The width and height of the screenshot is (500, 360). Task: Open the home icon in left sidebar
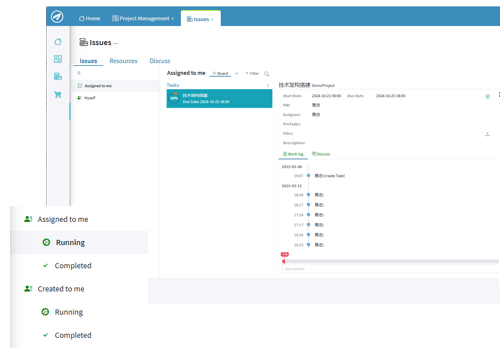pos(58,41)
